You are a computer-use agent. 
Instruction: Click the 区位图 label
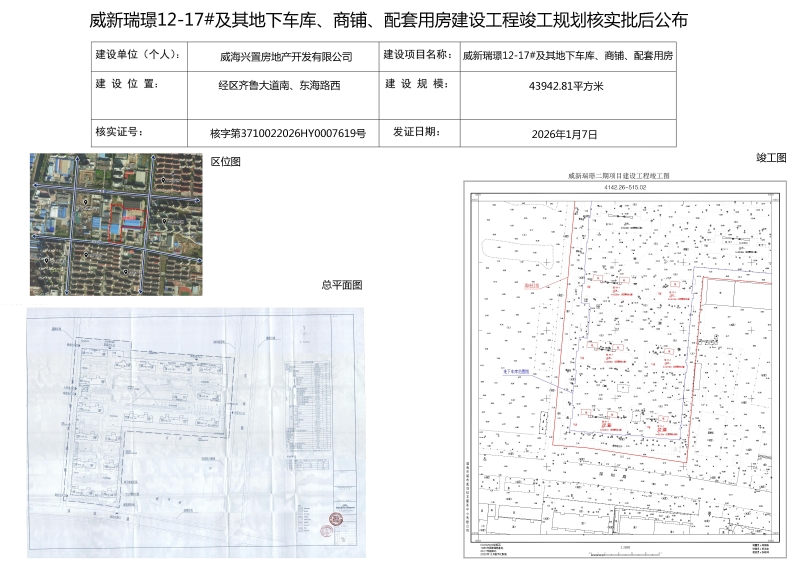click(225, 161)
